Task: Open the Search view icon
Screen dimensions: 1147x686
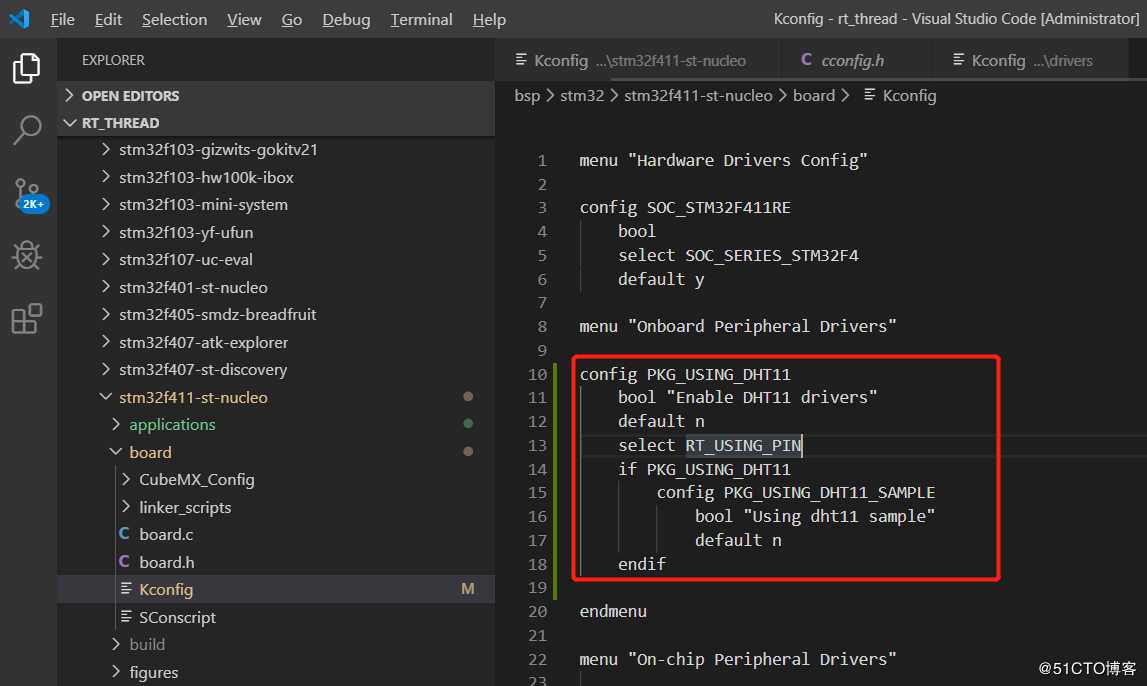Action: 27,129
